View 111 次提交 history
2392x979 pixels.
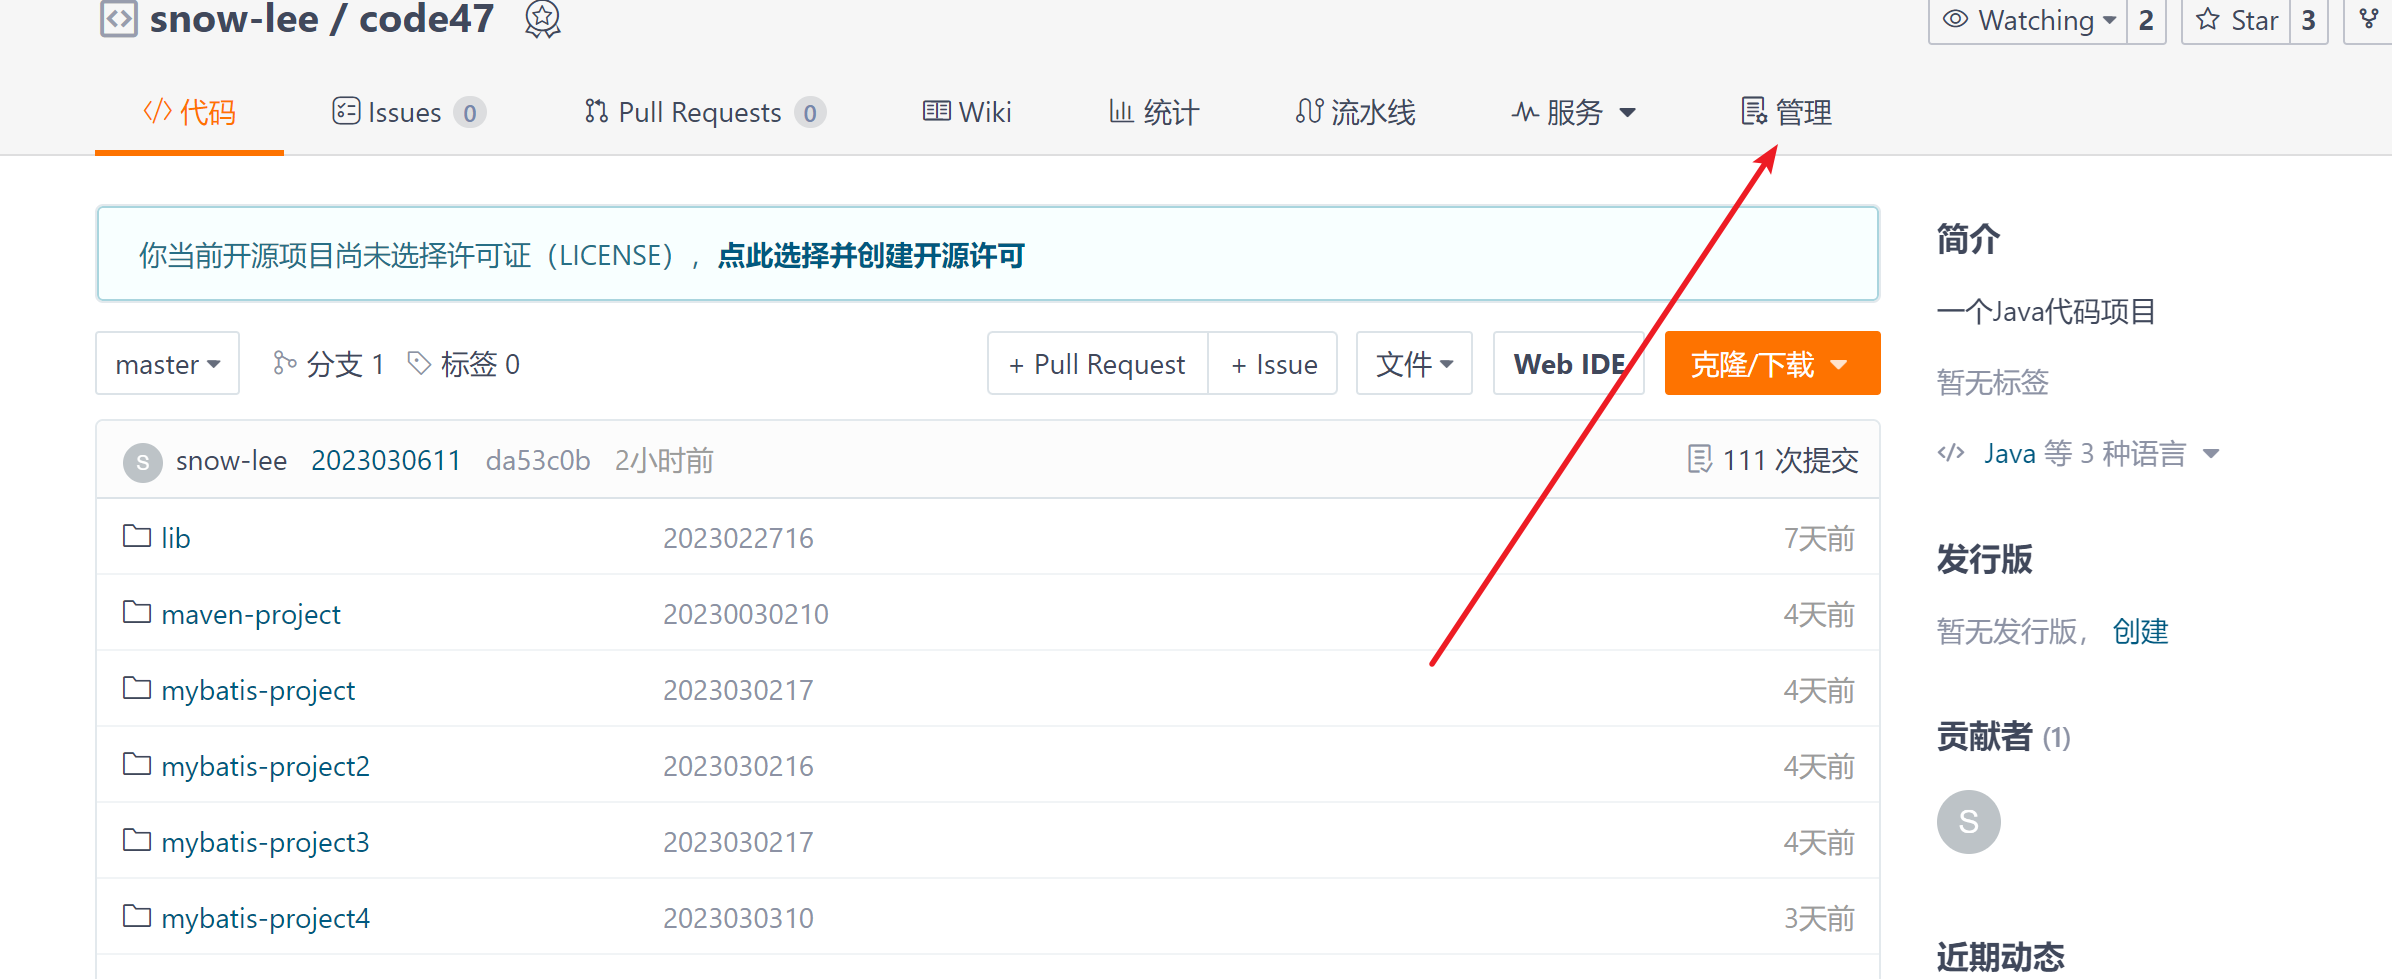pyautogui.click(x=1772, y=460)
